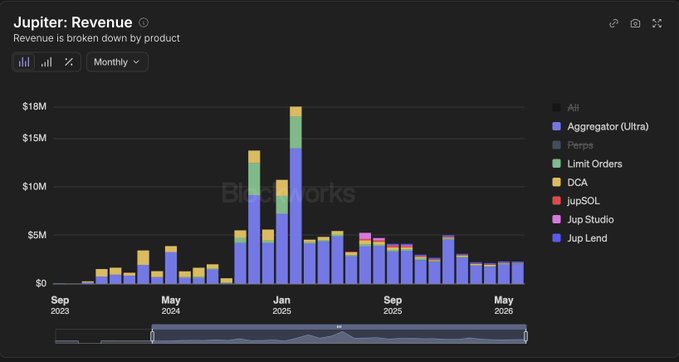The height and width of the screenshot is (362, 679).
Task: Click the $10M y-axis label
Action: [34, 187]
